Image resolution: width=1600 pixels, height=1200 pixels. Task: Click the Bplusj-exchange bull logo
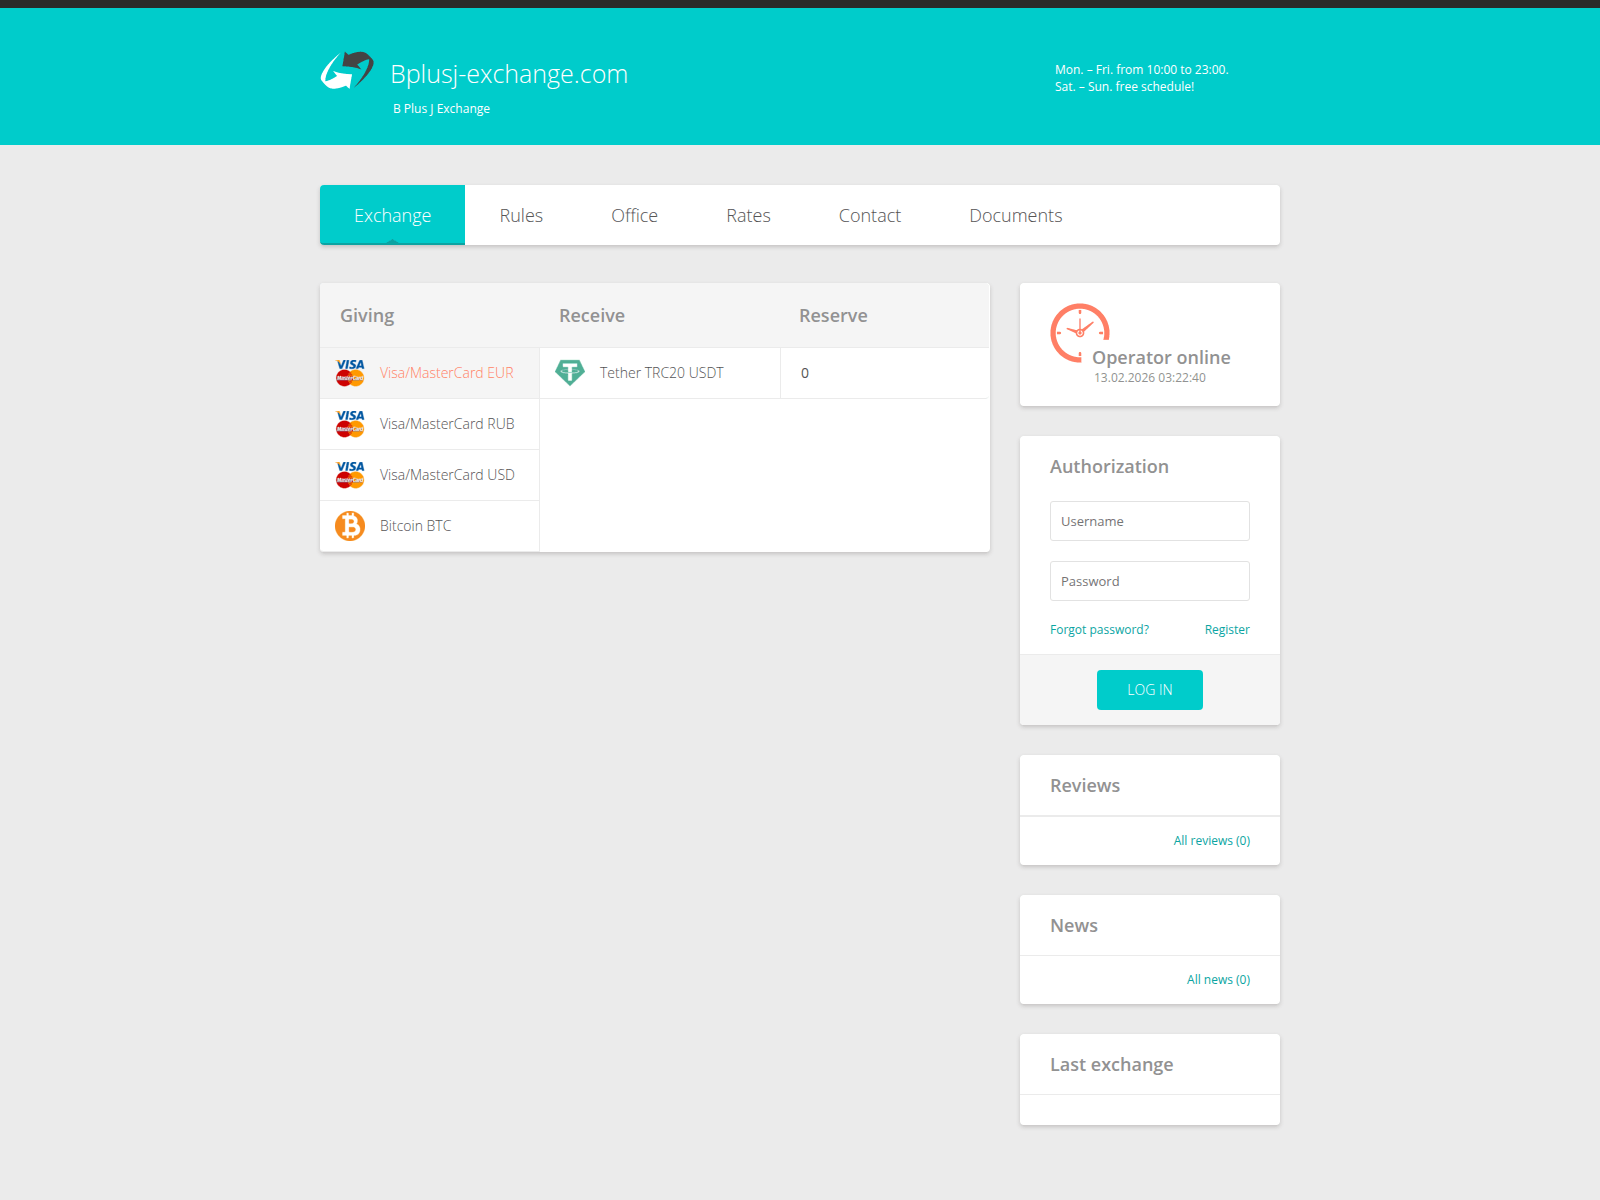347,71
